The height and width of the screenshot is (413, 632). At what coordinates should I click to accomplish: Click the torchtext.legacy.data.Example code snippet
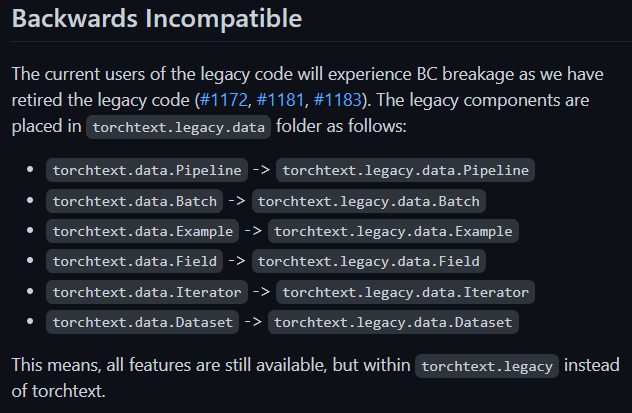click(392, 232)
